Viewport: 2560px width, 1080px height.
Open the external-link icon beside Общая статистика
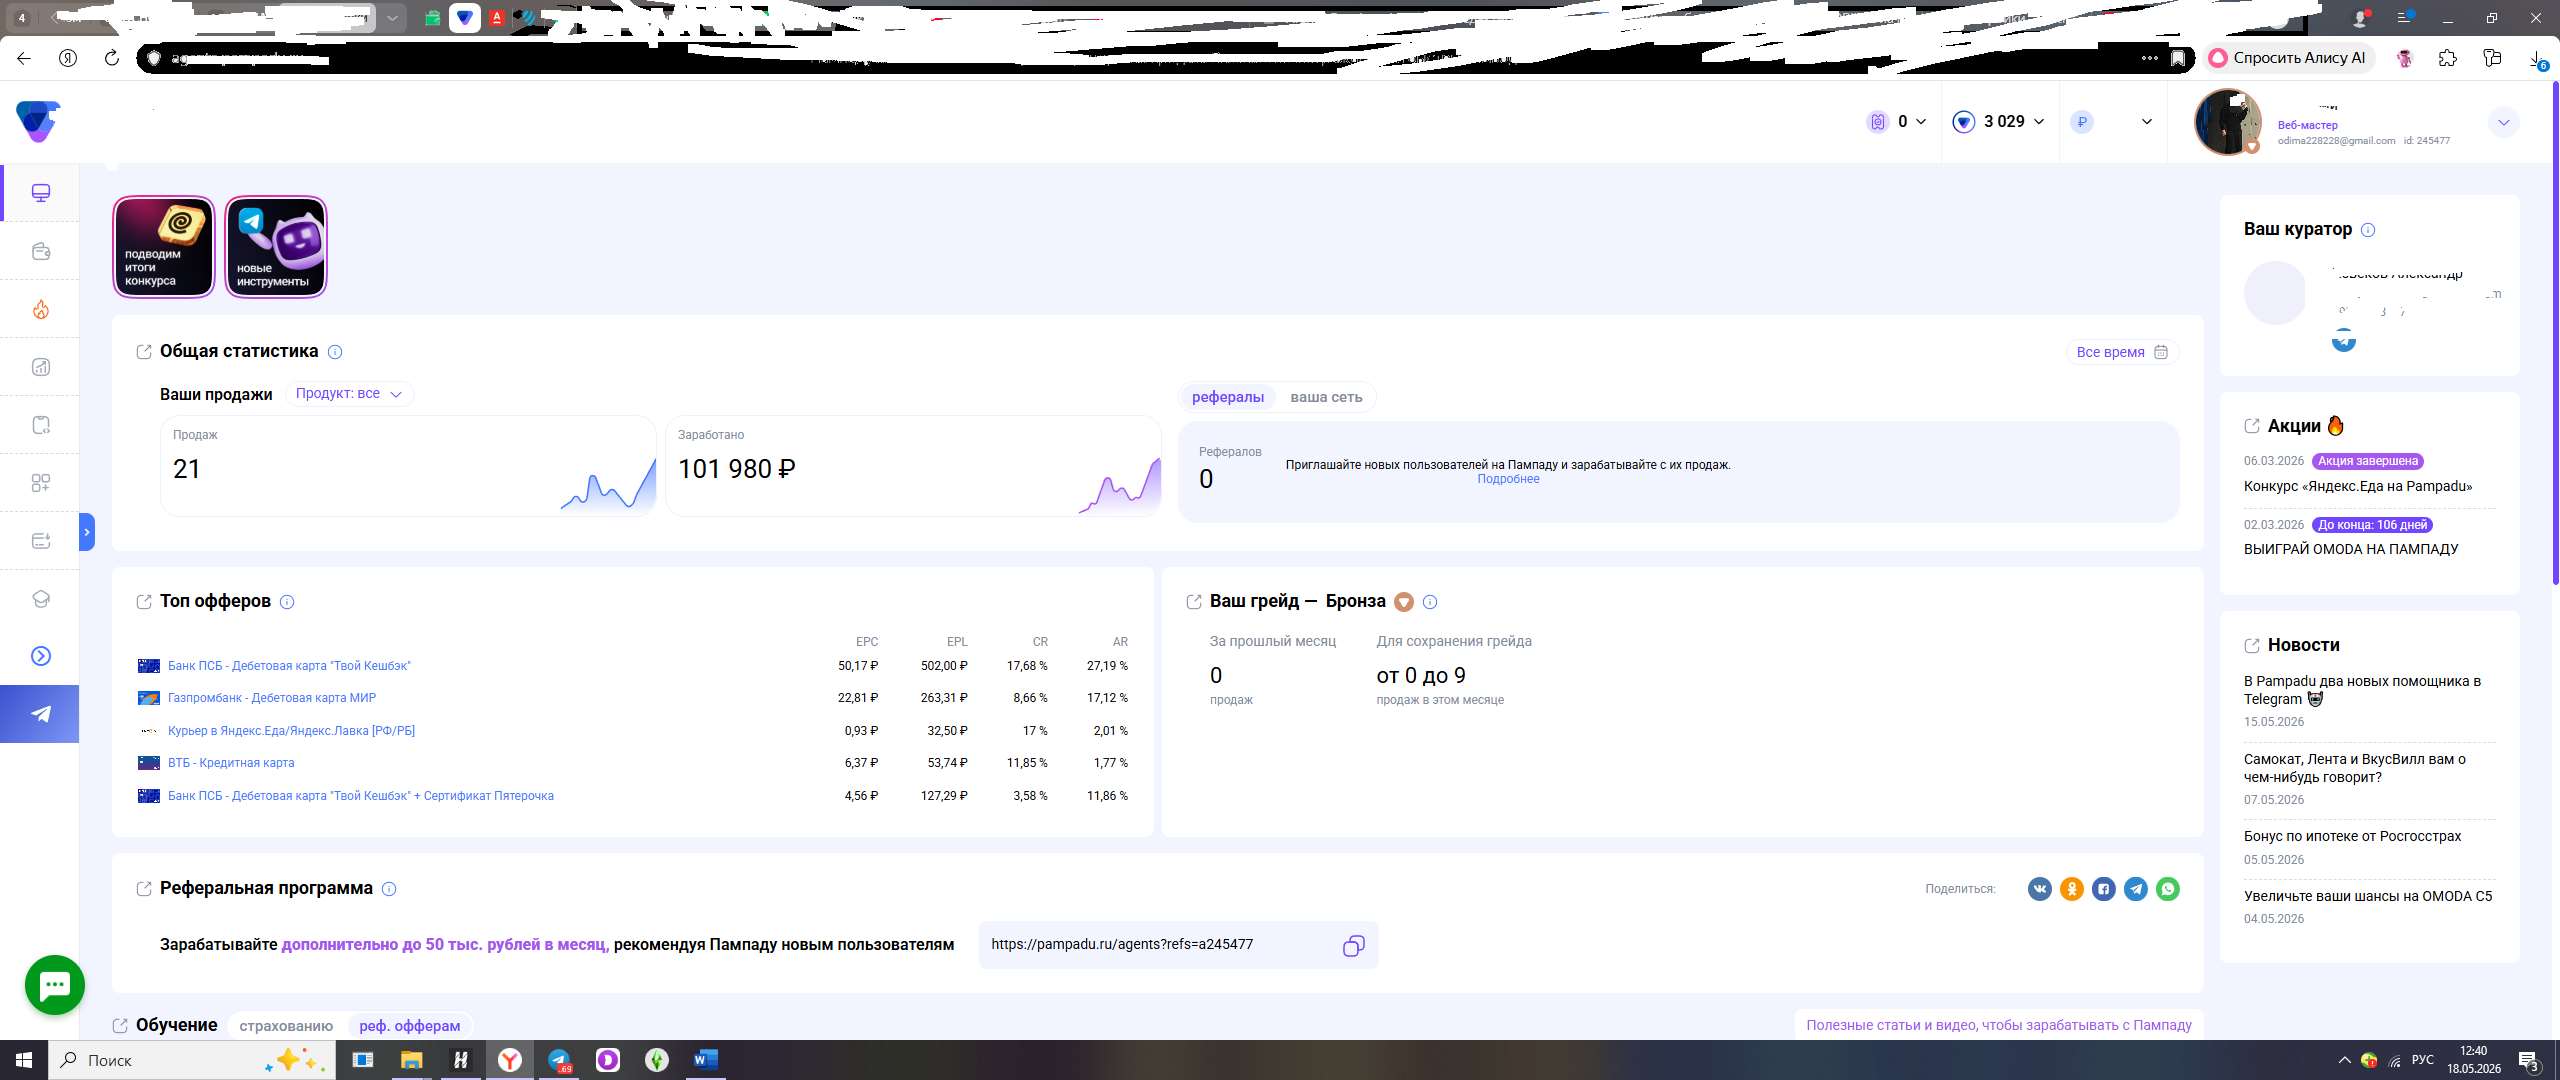coord(144,352)
